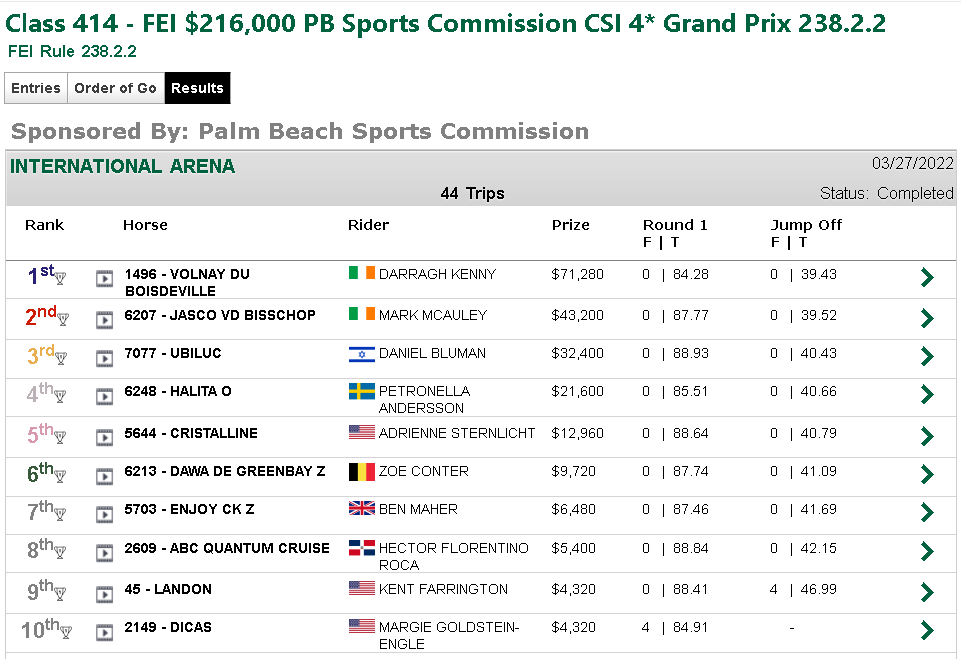Open horse link Halita O
The width and height of the screenshot is (961, 659).
178,391
